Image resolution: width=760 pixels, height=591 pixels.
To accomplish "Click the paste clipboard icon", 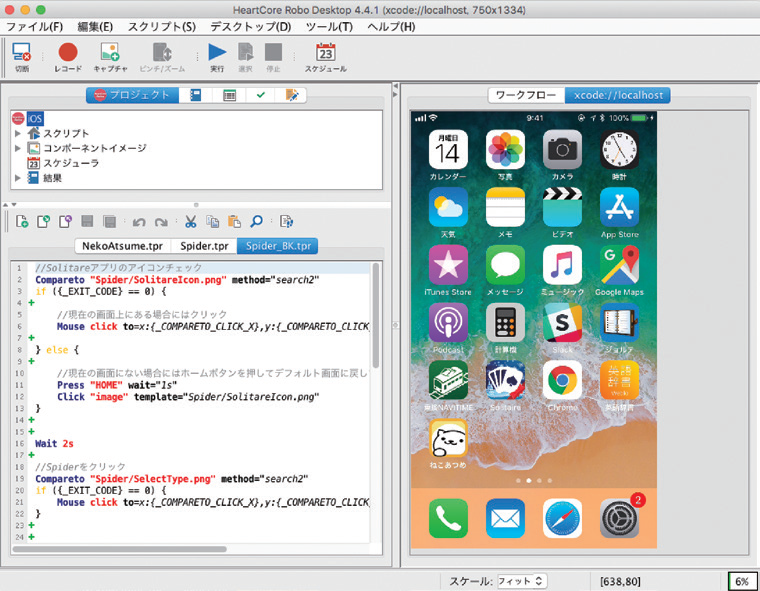I will (x=234, y=222).
